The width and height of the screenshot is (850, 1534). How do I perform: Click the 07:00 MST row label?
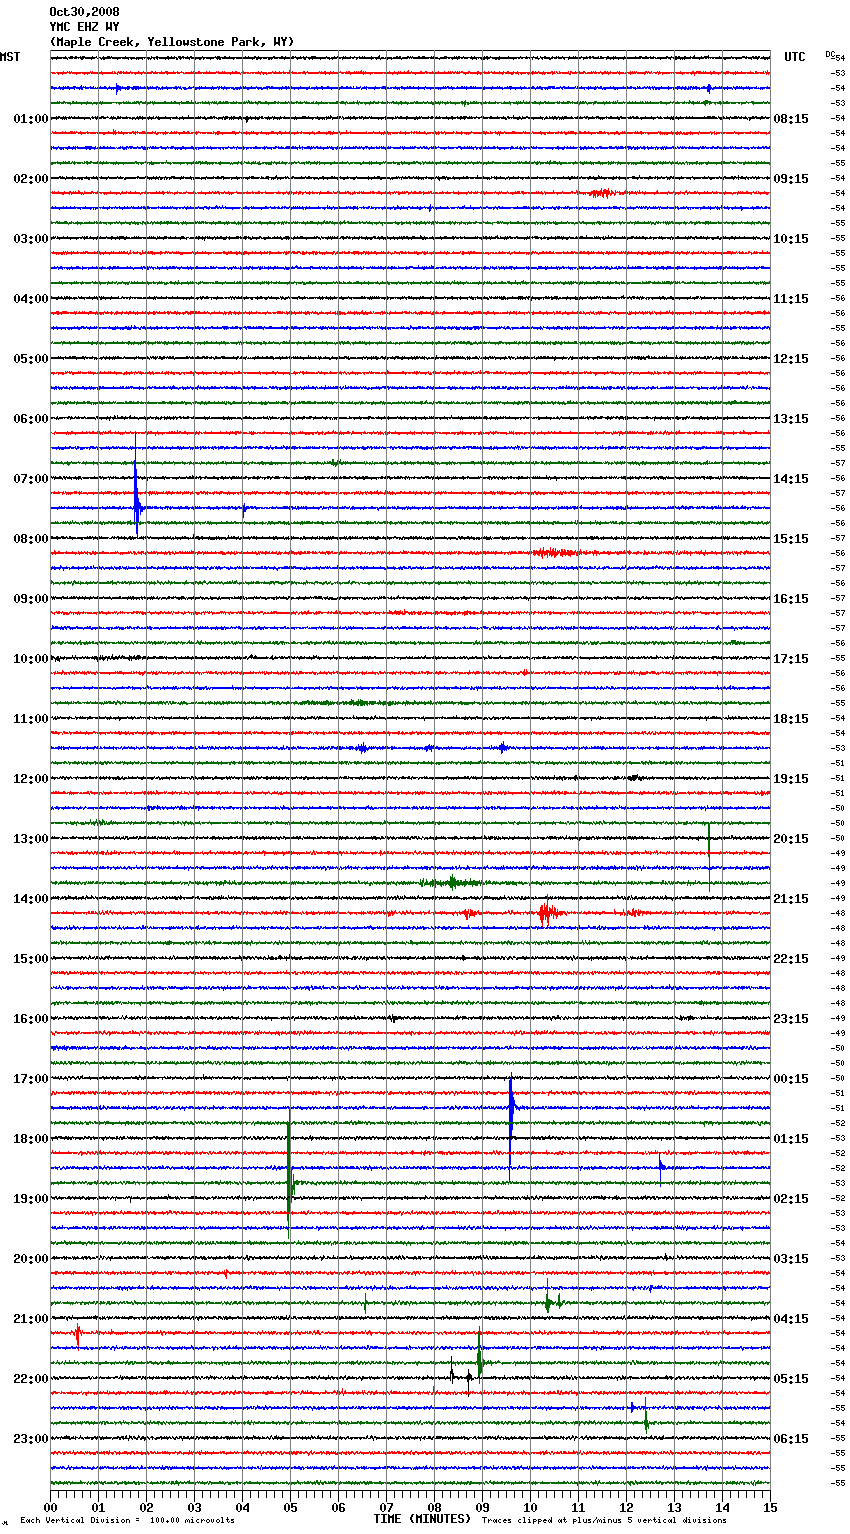click(x=31, y=479)
